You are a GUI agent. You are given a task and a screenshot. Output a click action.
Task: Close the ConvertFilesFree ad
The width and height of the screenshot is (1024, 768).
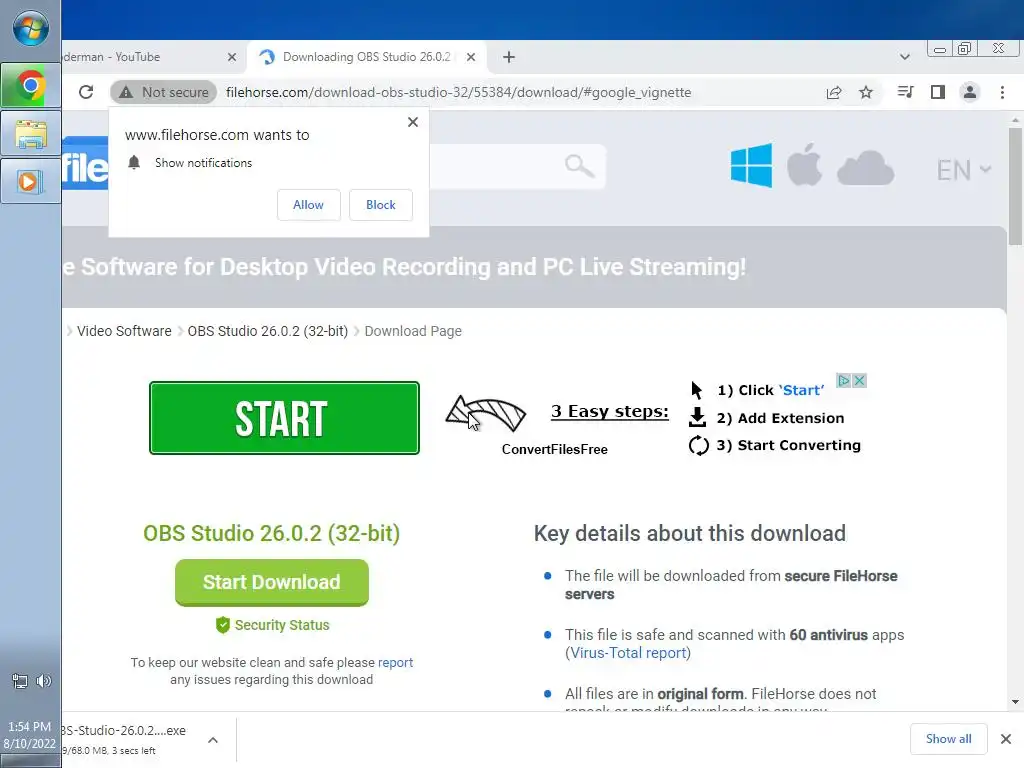pyautogui.click(x=859, y=380)
